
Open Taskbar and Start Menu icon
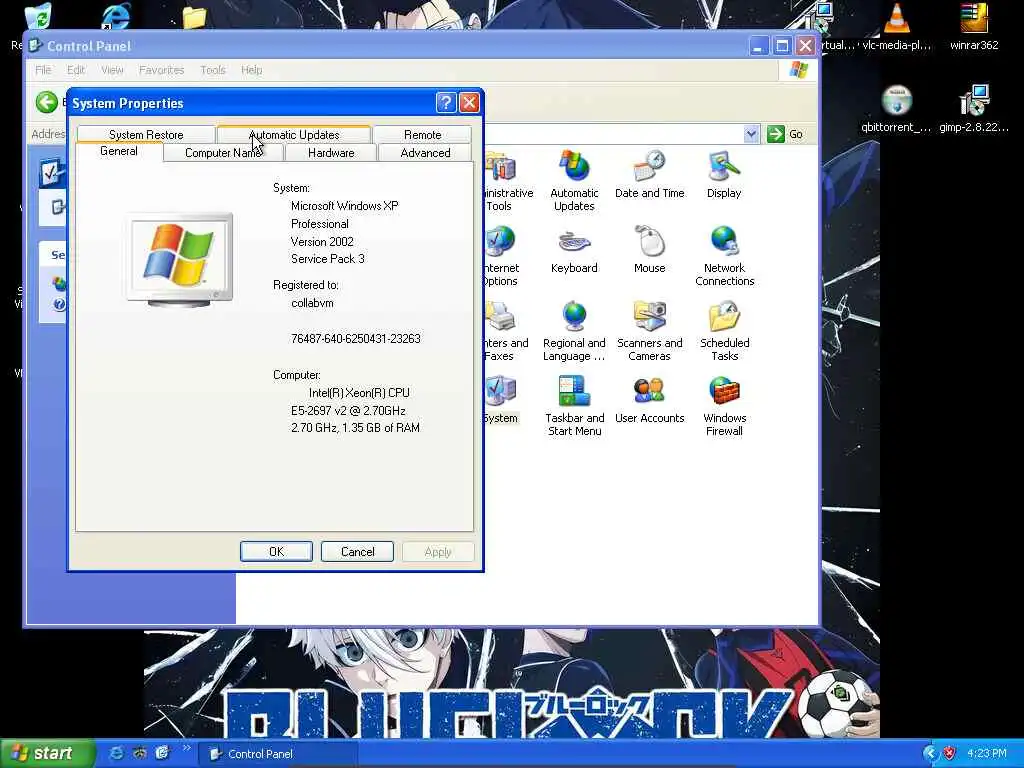pyautogui.click(x=574, y=406)
